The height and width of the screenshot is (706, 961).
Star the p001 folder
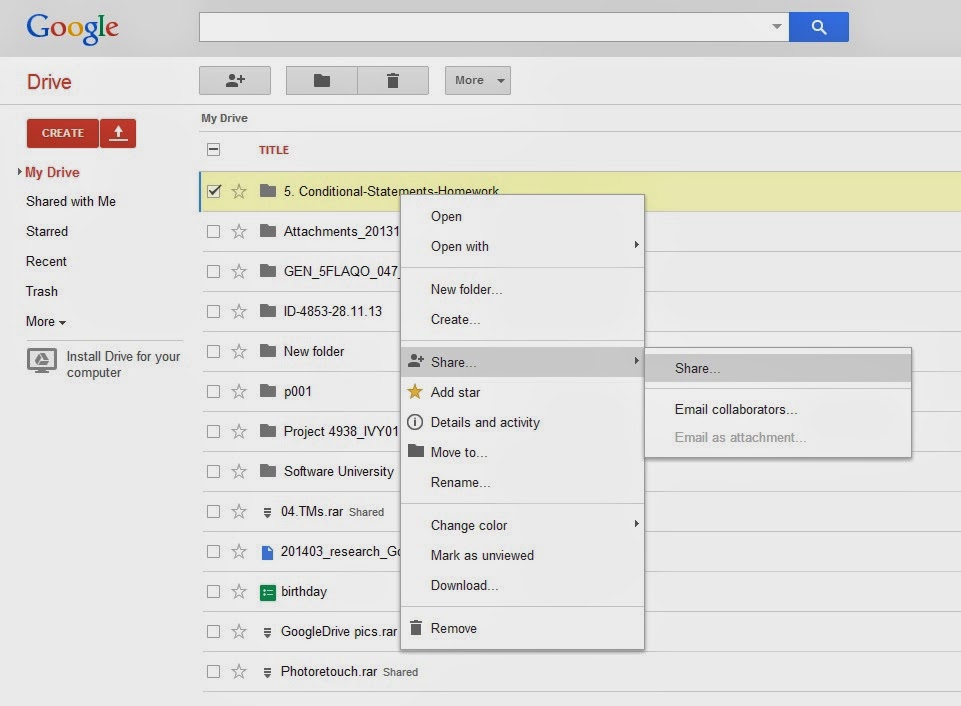[239, 391]
